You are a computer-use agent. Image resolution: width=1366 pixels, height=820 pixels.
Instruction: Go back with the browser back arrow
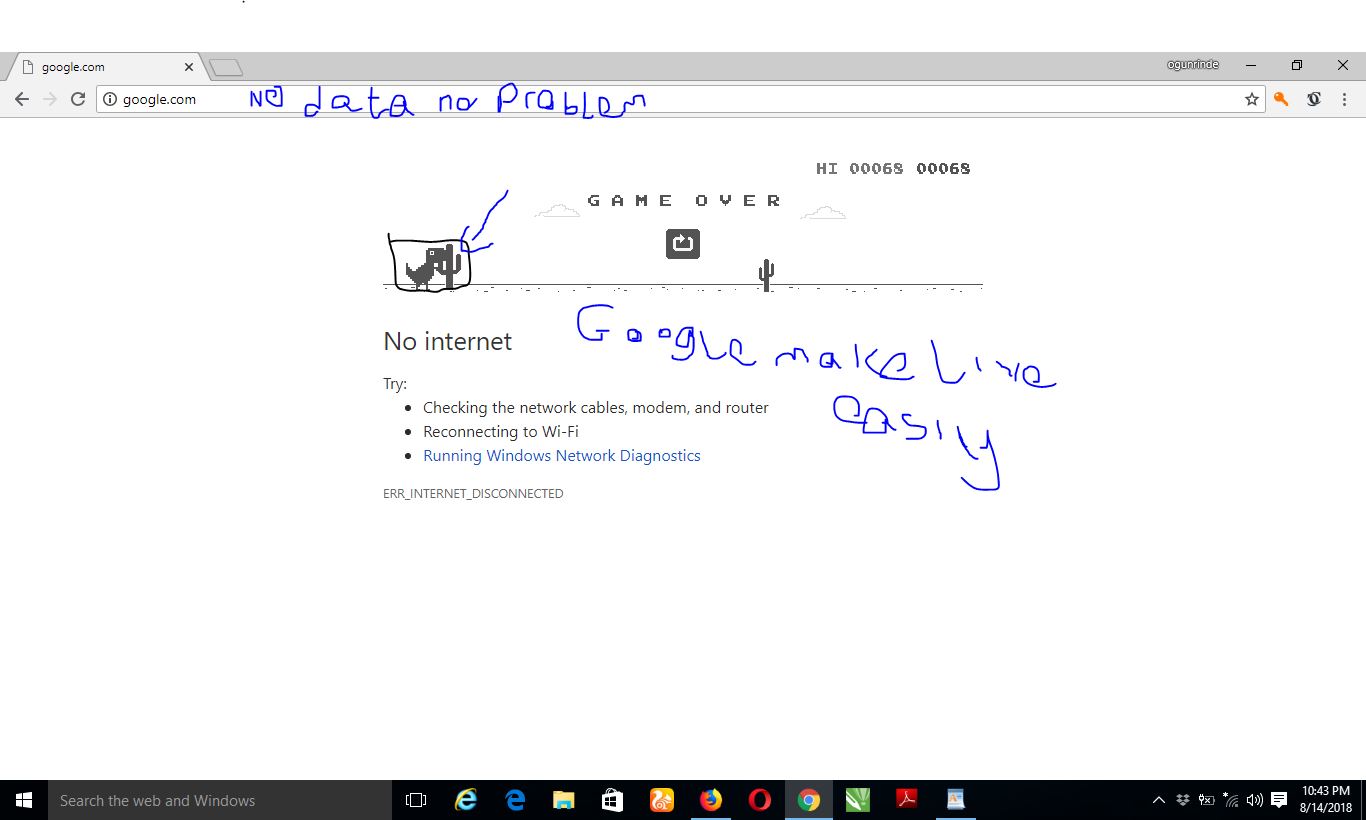[x=22, y=99]
